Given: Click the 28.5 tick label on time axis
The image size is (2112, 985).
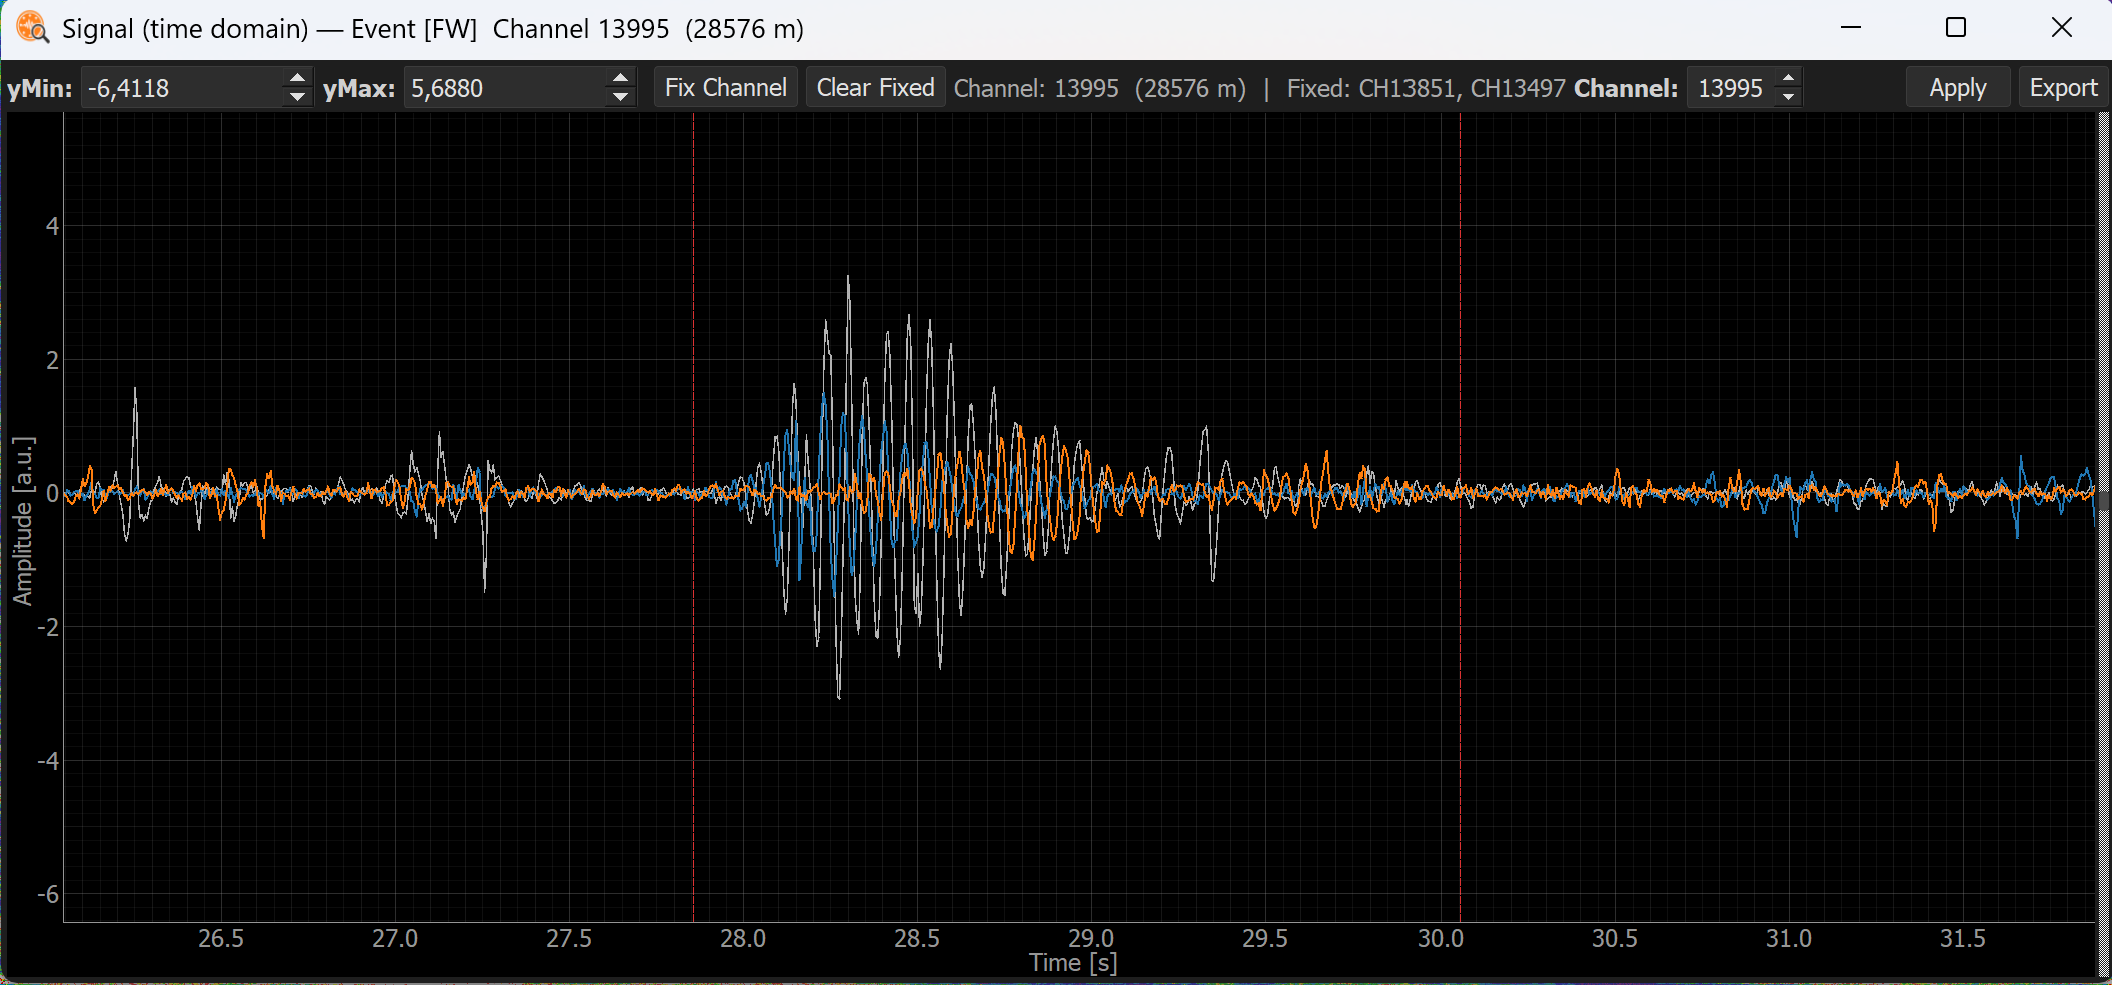Looking at the screenshot, I should pyautogui.click(x=917, y=939).
